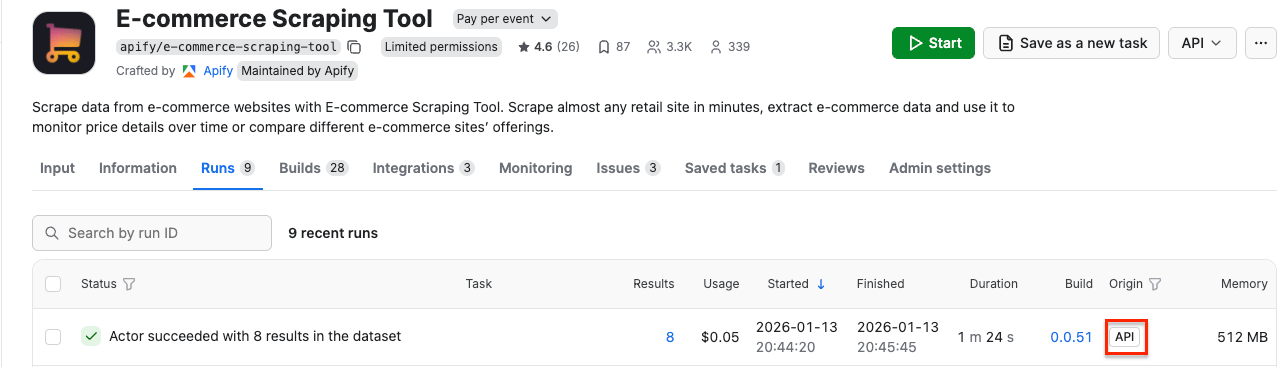Click the 1 m 24 s duration
Image resolution: width=1288 pixels, height=367 pixels.
985,337
